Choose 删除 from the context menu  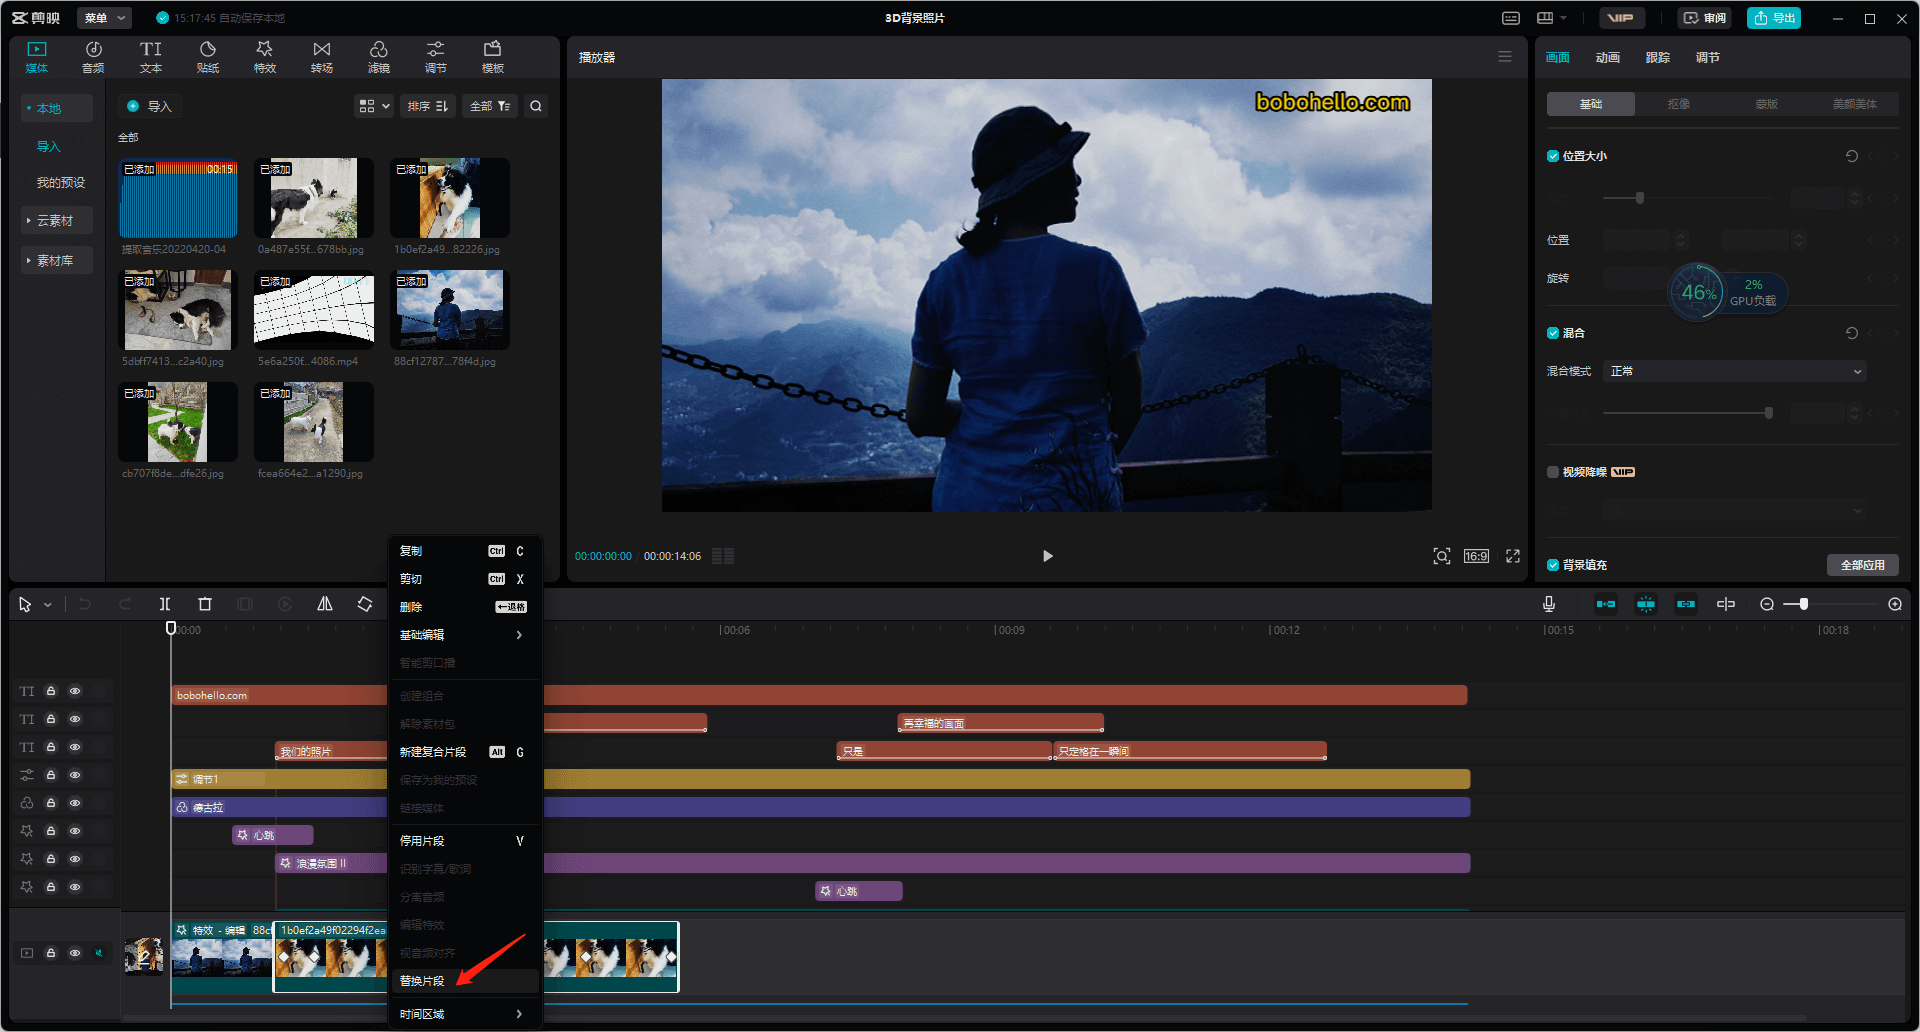465,607
